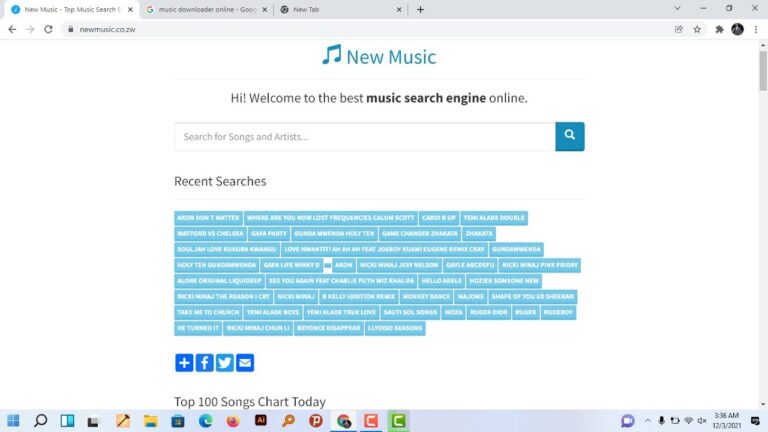Open recent search CARDI B UP
The width and height of the screenshot is (768, 432).
click(x=439, y=218)
